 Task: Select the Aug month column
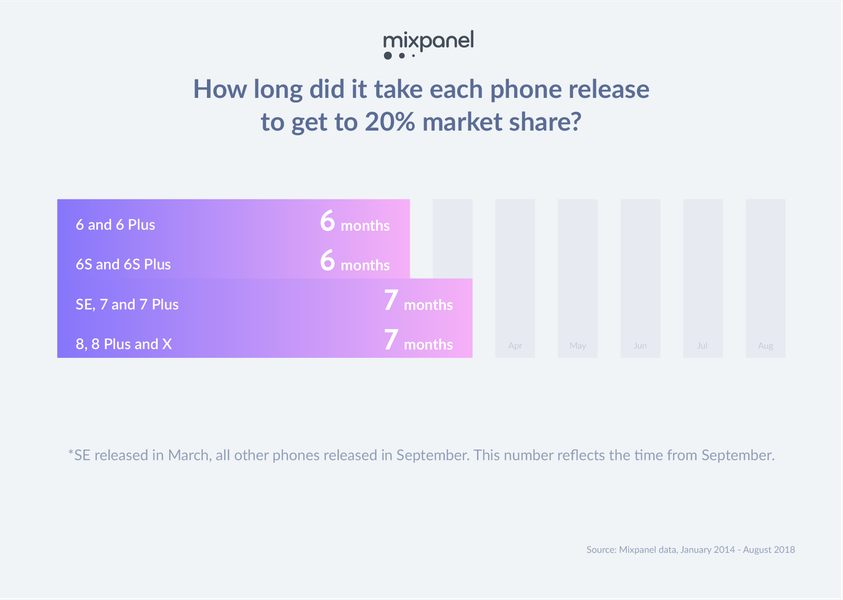point(765,278)
